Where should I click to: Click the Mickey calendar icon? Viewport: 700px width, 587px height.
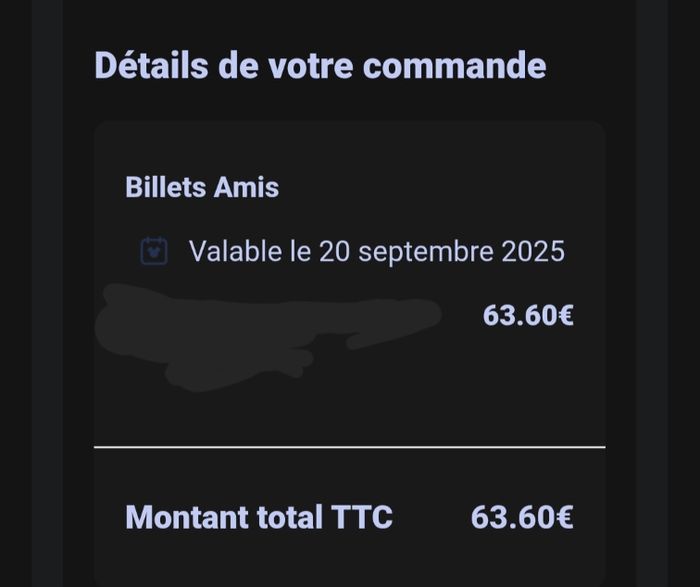154,251
